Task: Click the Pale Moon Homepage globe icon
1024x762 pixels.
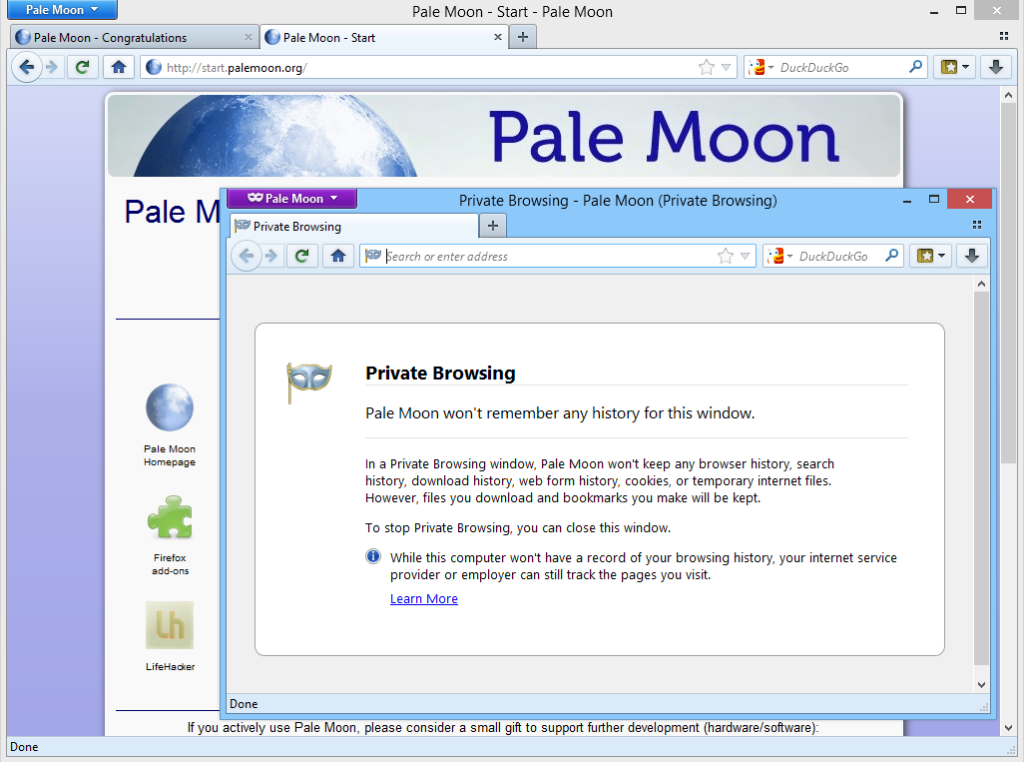Action: coord(169,407)
